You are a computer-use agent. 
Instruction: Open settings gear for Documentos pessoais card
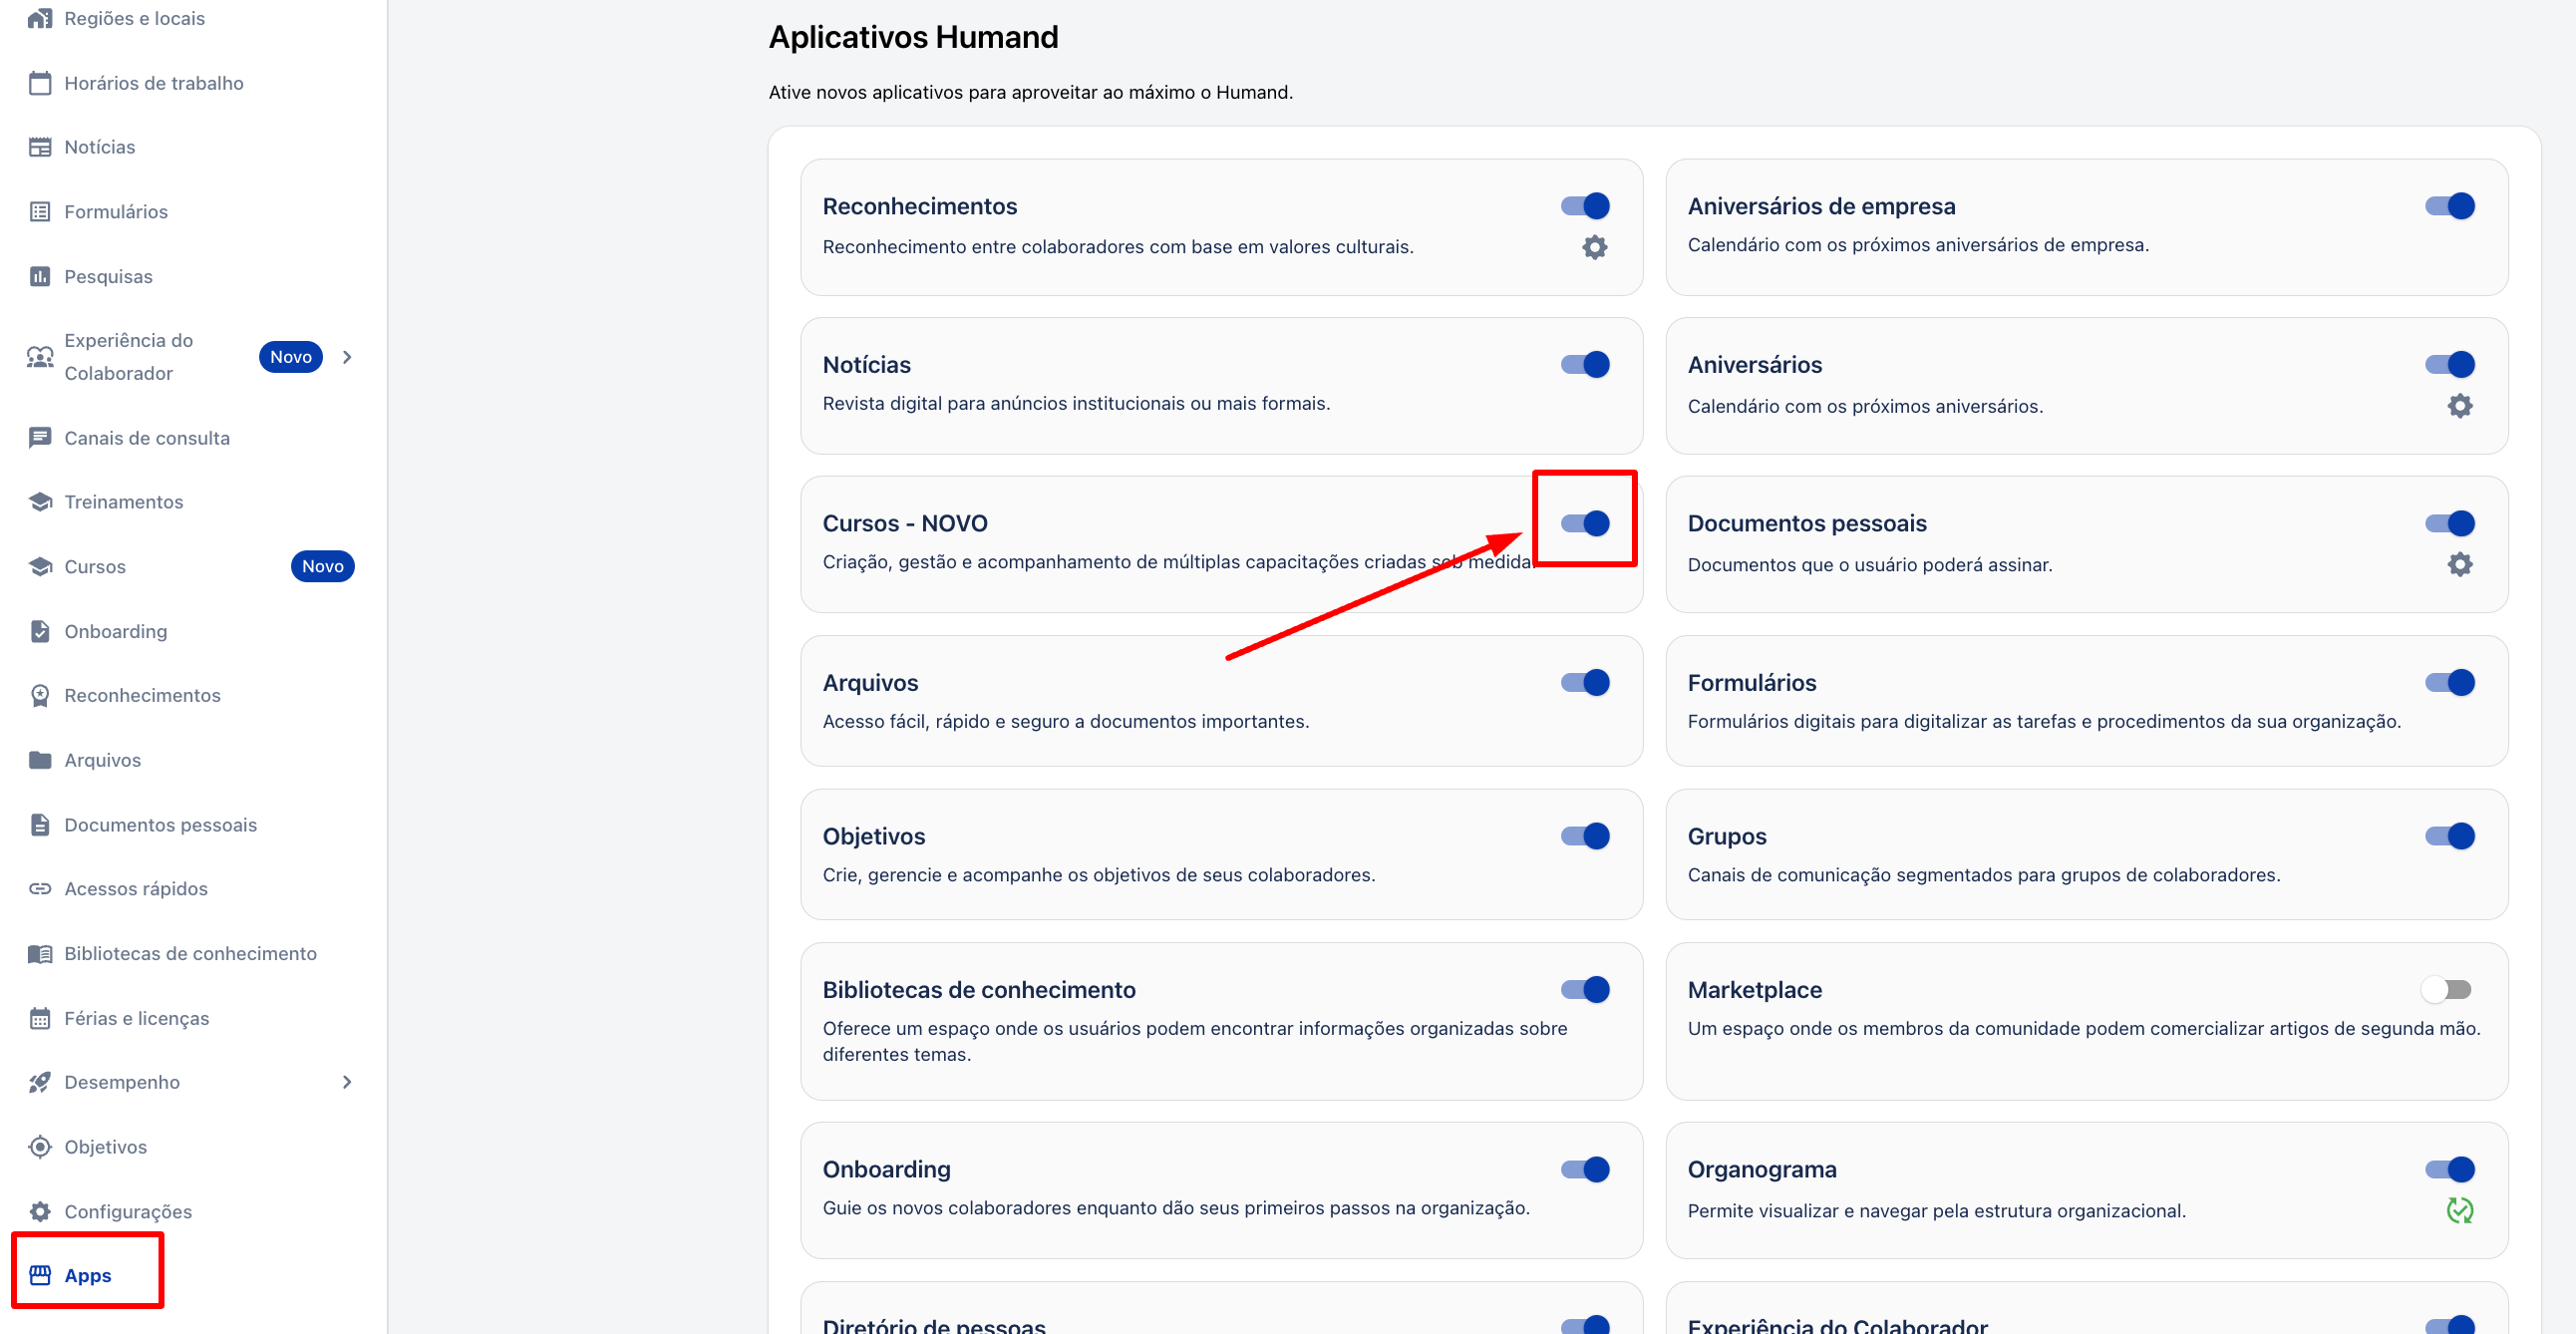(x=2460, y=565)
